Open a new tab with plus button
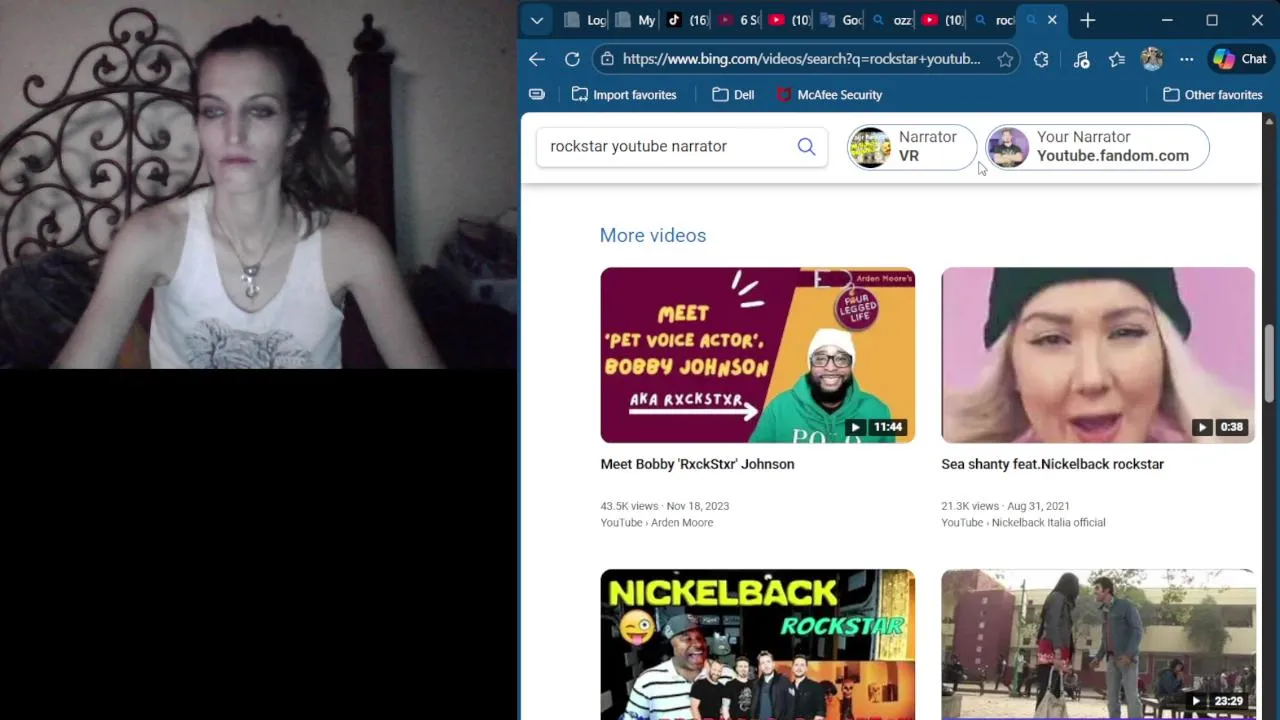 point(1088,20)
